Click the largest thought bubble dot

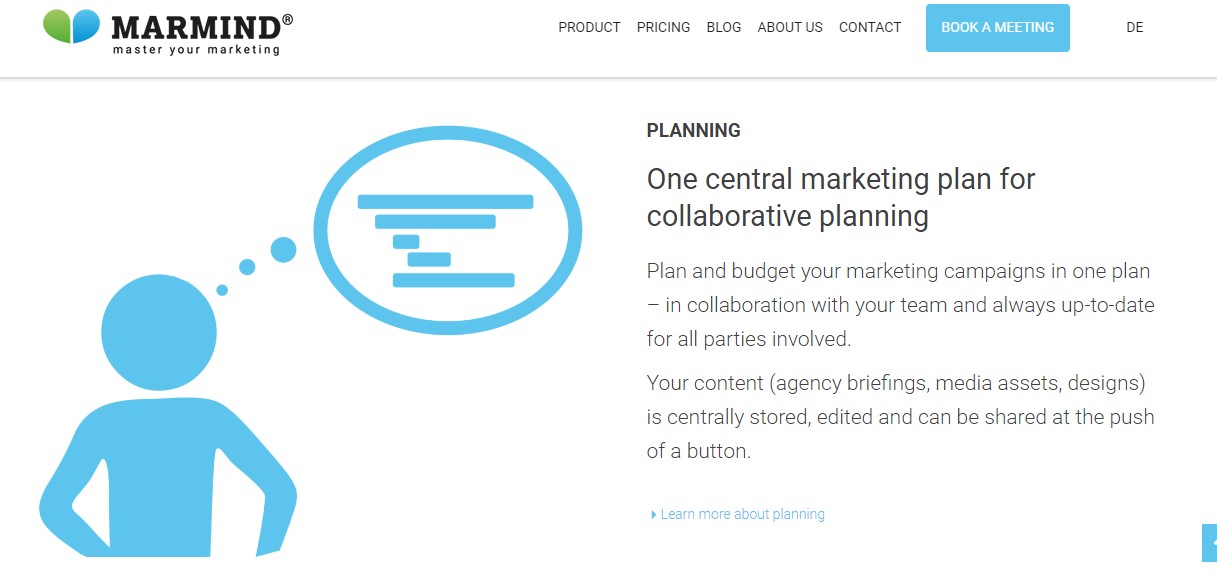tap(284, 250)
